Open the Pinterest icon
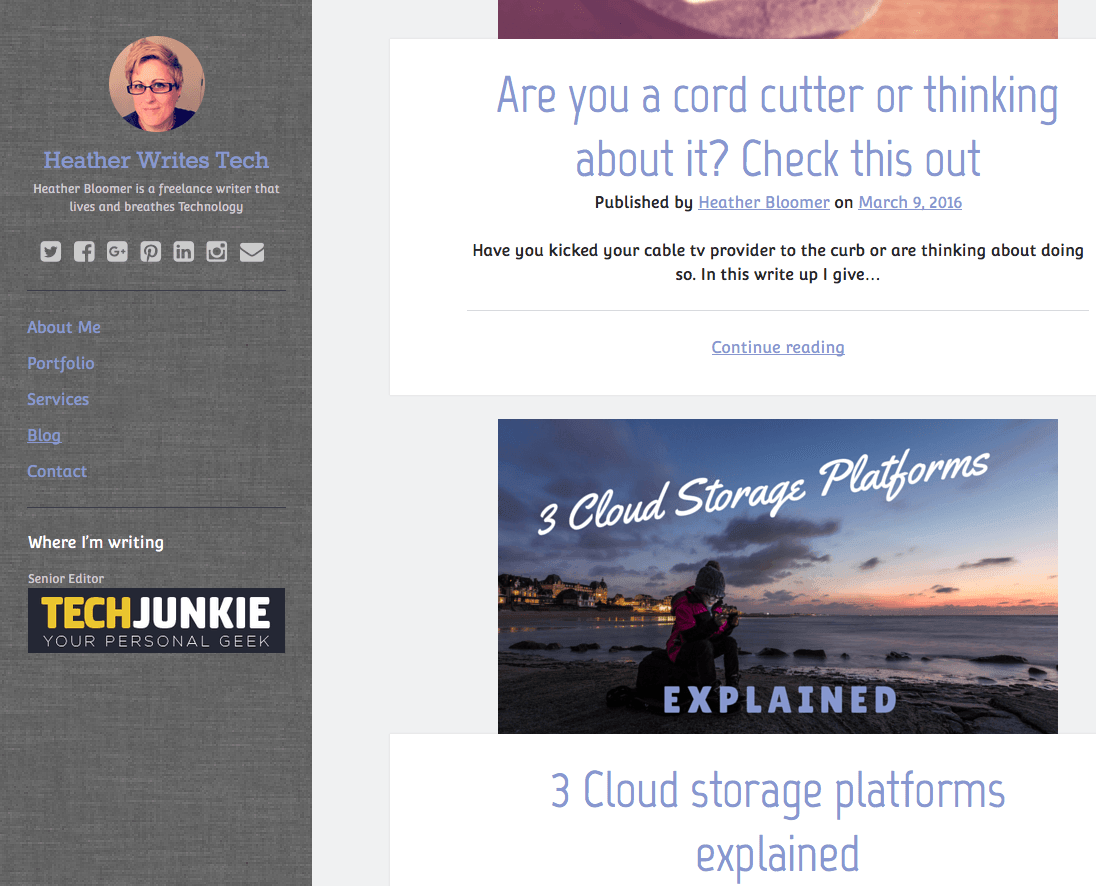 tap(150, 252)
